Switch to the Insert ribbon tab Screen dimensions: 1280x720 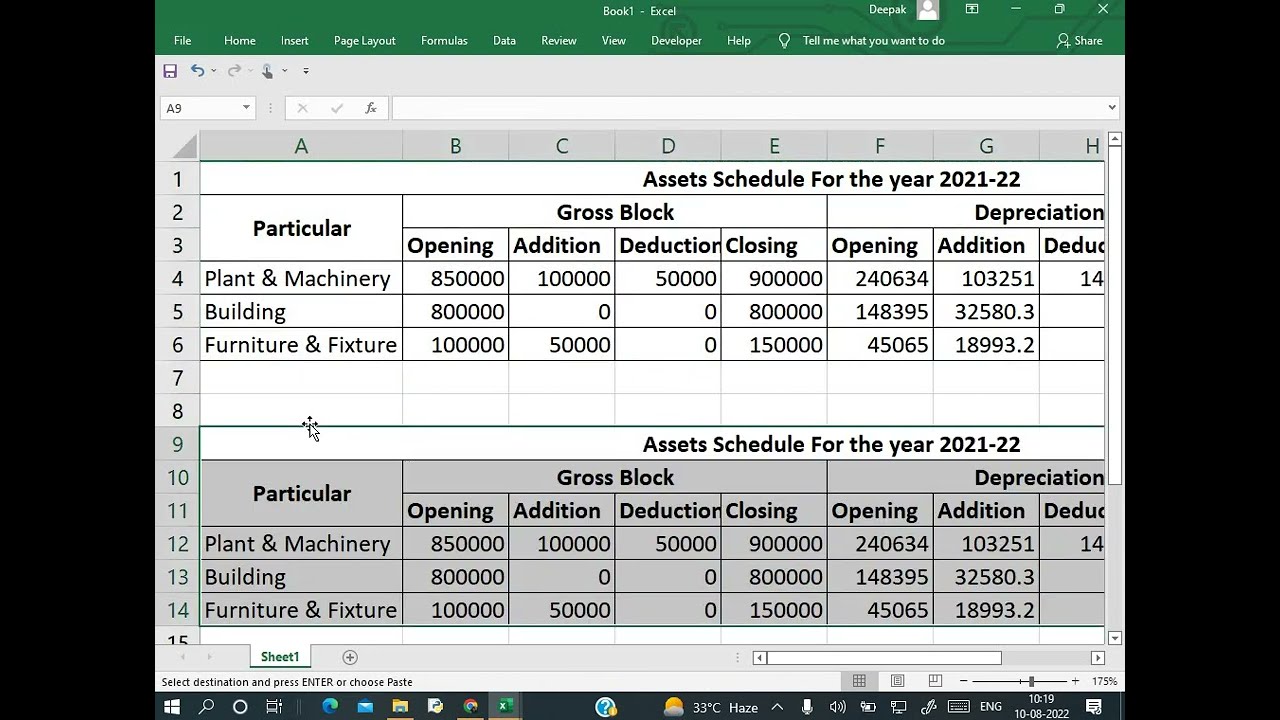(294, 41)
